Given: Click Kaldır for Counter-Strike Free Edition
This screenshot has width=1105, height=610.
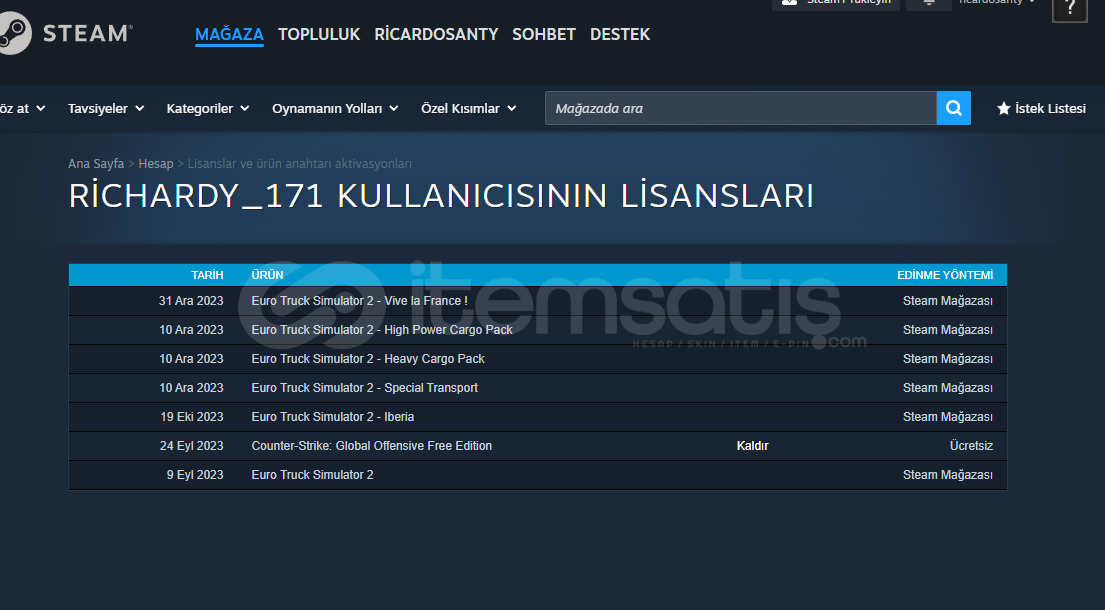Looking at the screenshot, I should click(x=753, y=446).
